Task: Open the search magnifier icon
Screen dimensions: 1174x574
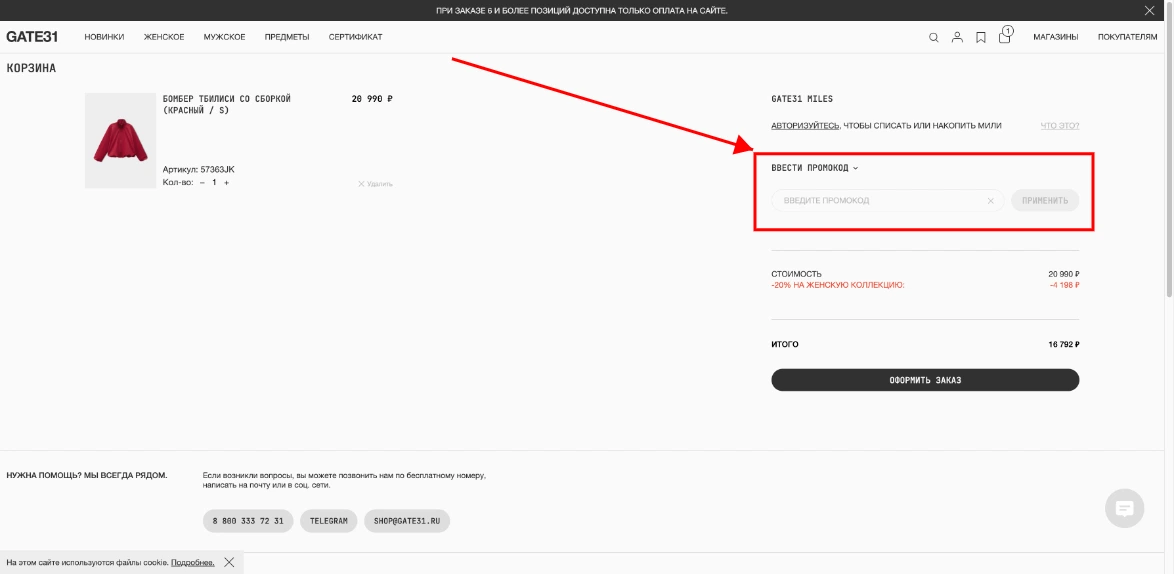Action: (x=934, y=37)
